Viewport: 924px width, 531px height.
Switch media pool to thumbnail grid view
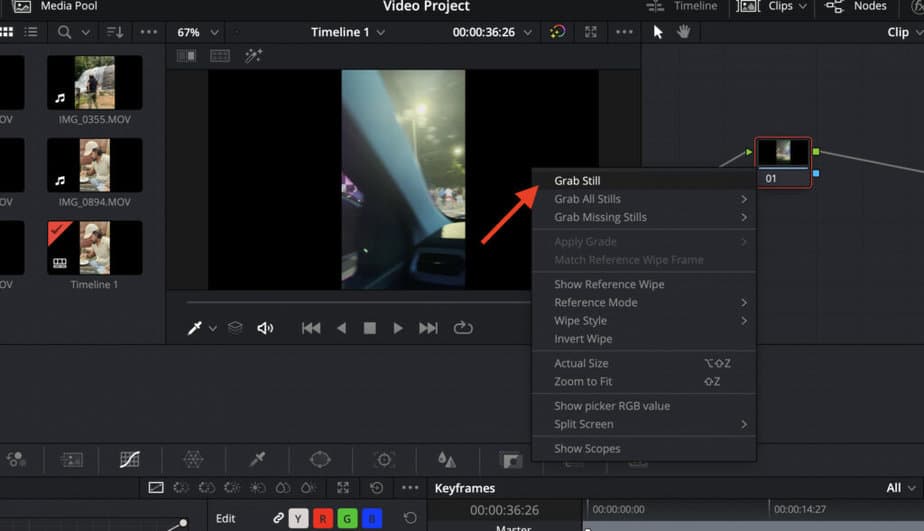pyautogui.click(x=6, y=32)
